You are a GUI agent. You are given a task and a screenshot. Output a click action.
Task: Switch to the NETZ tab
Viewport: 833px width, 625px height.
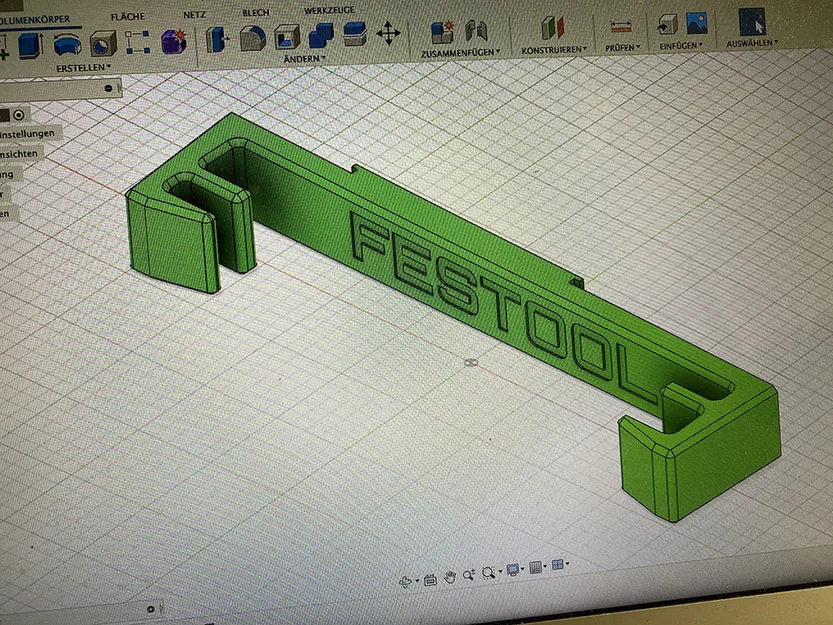[194, 15]
